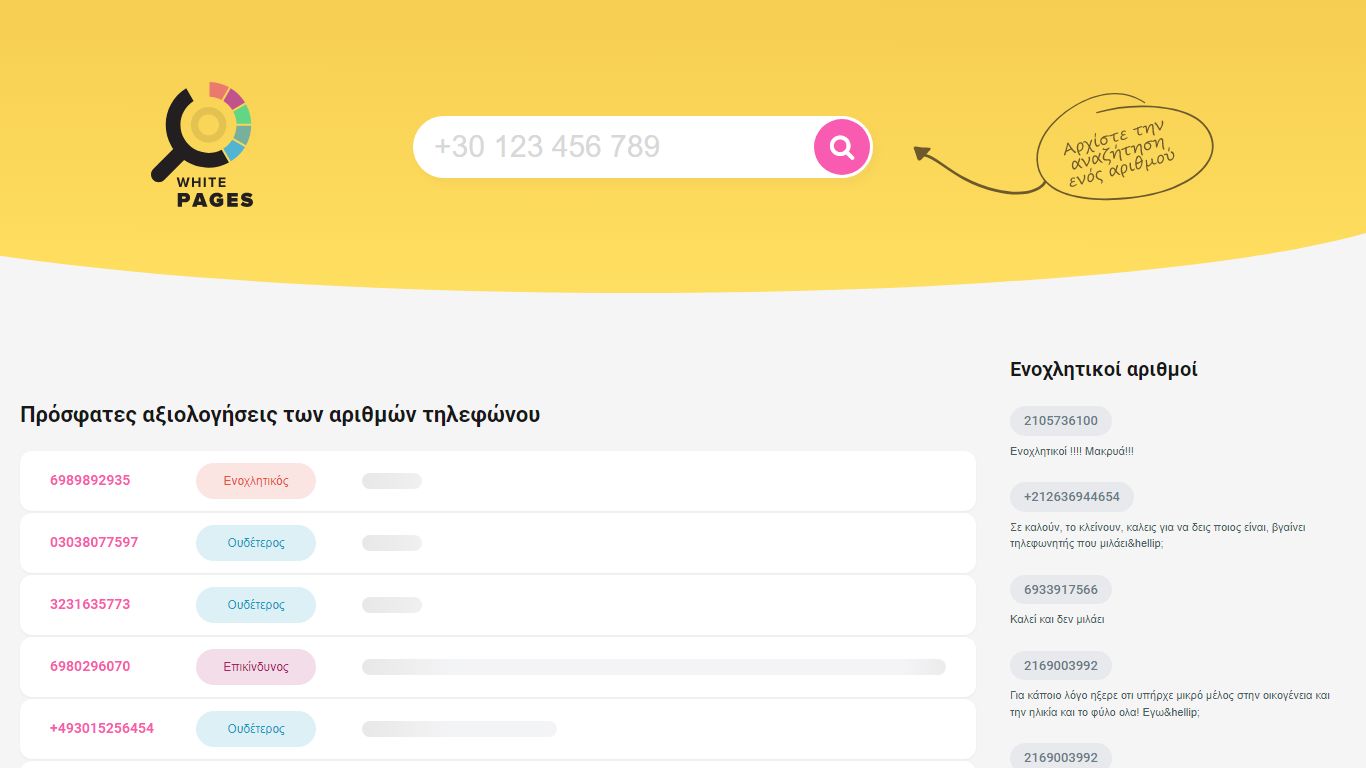Click the loading comment bar for +493015256454
Viewport: 1366px width, 768px height.
point(459,729)
